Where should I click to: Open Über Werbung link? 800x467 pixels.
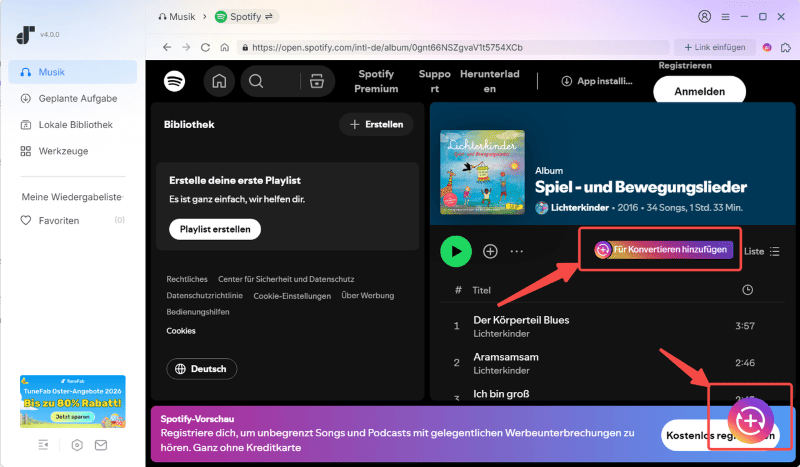point(367,296)
